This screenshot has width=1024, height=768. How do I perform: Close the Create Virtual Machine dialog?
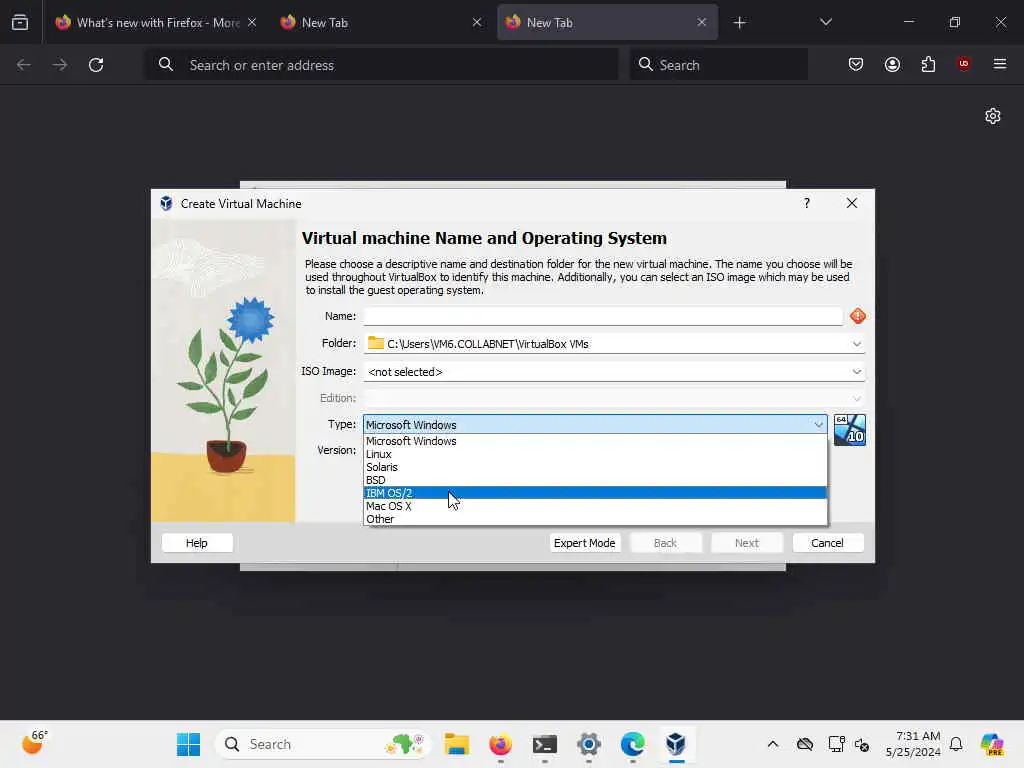point(852,203)
